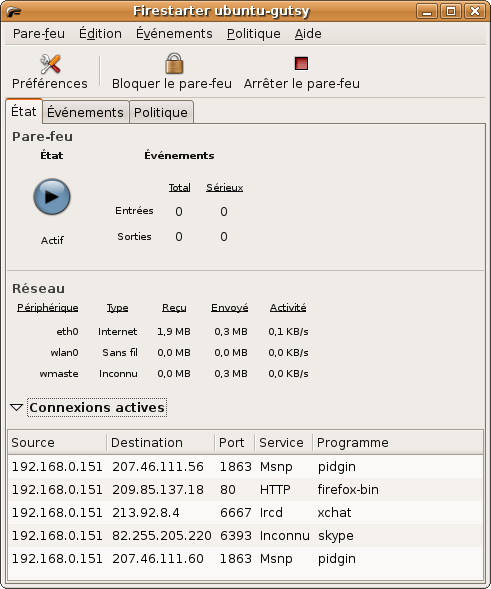The image size is (491, 589).
Task: Click the Internet type for eth0
Action: click(118, 332)
